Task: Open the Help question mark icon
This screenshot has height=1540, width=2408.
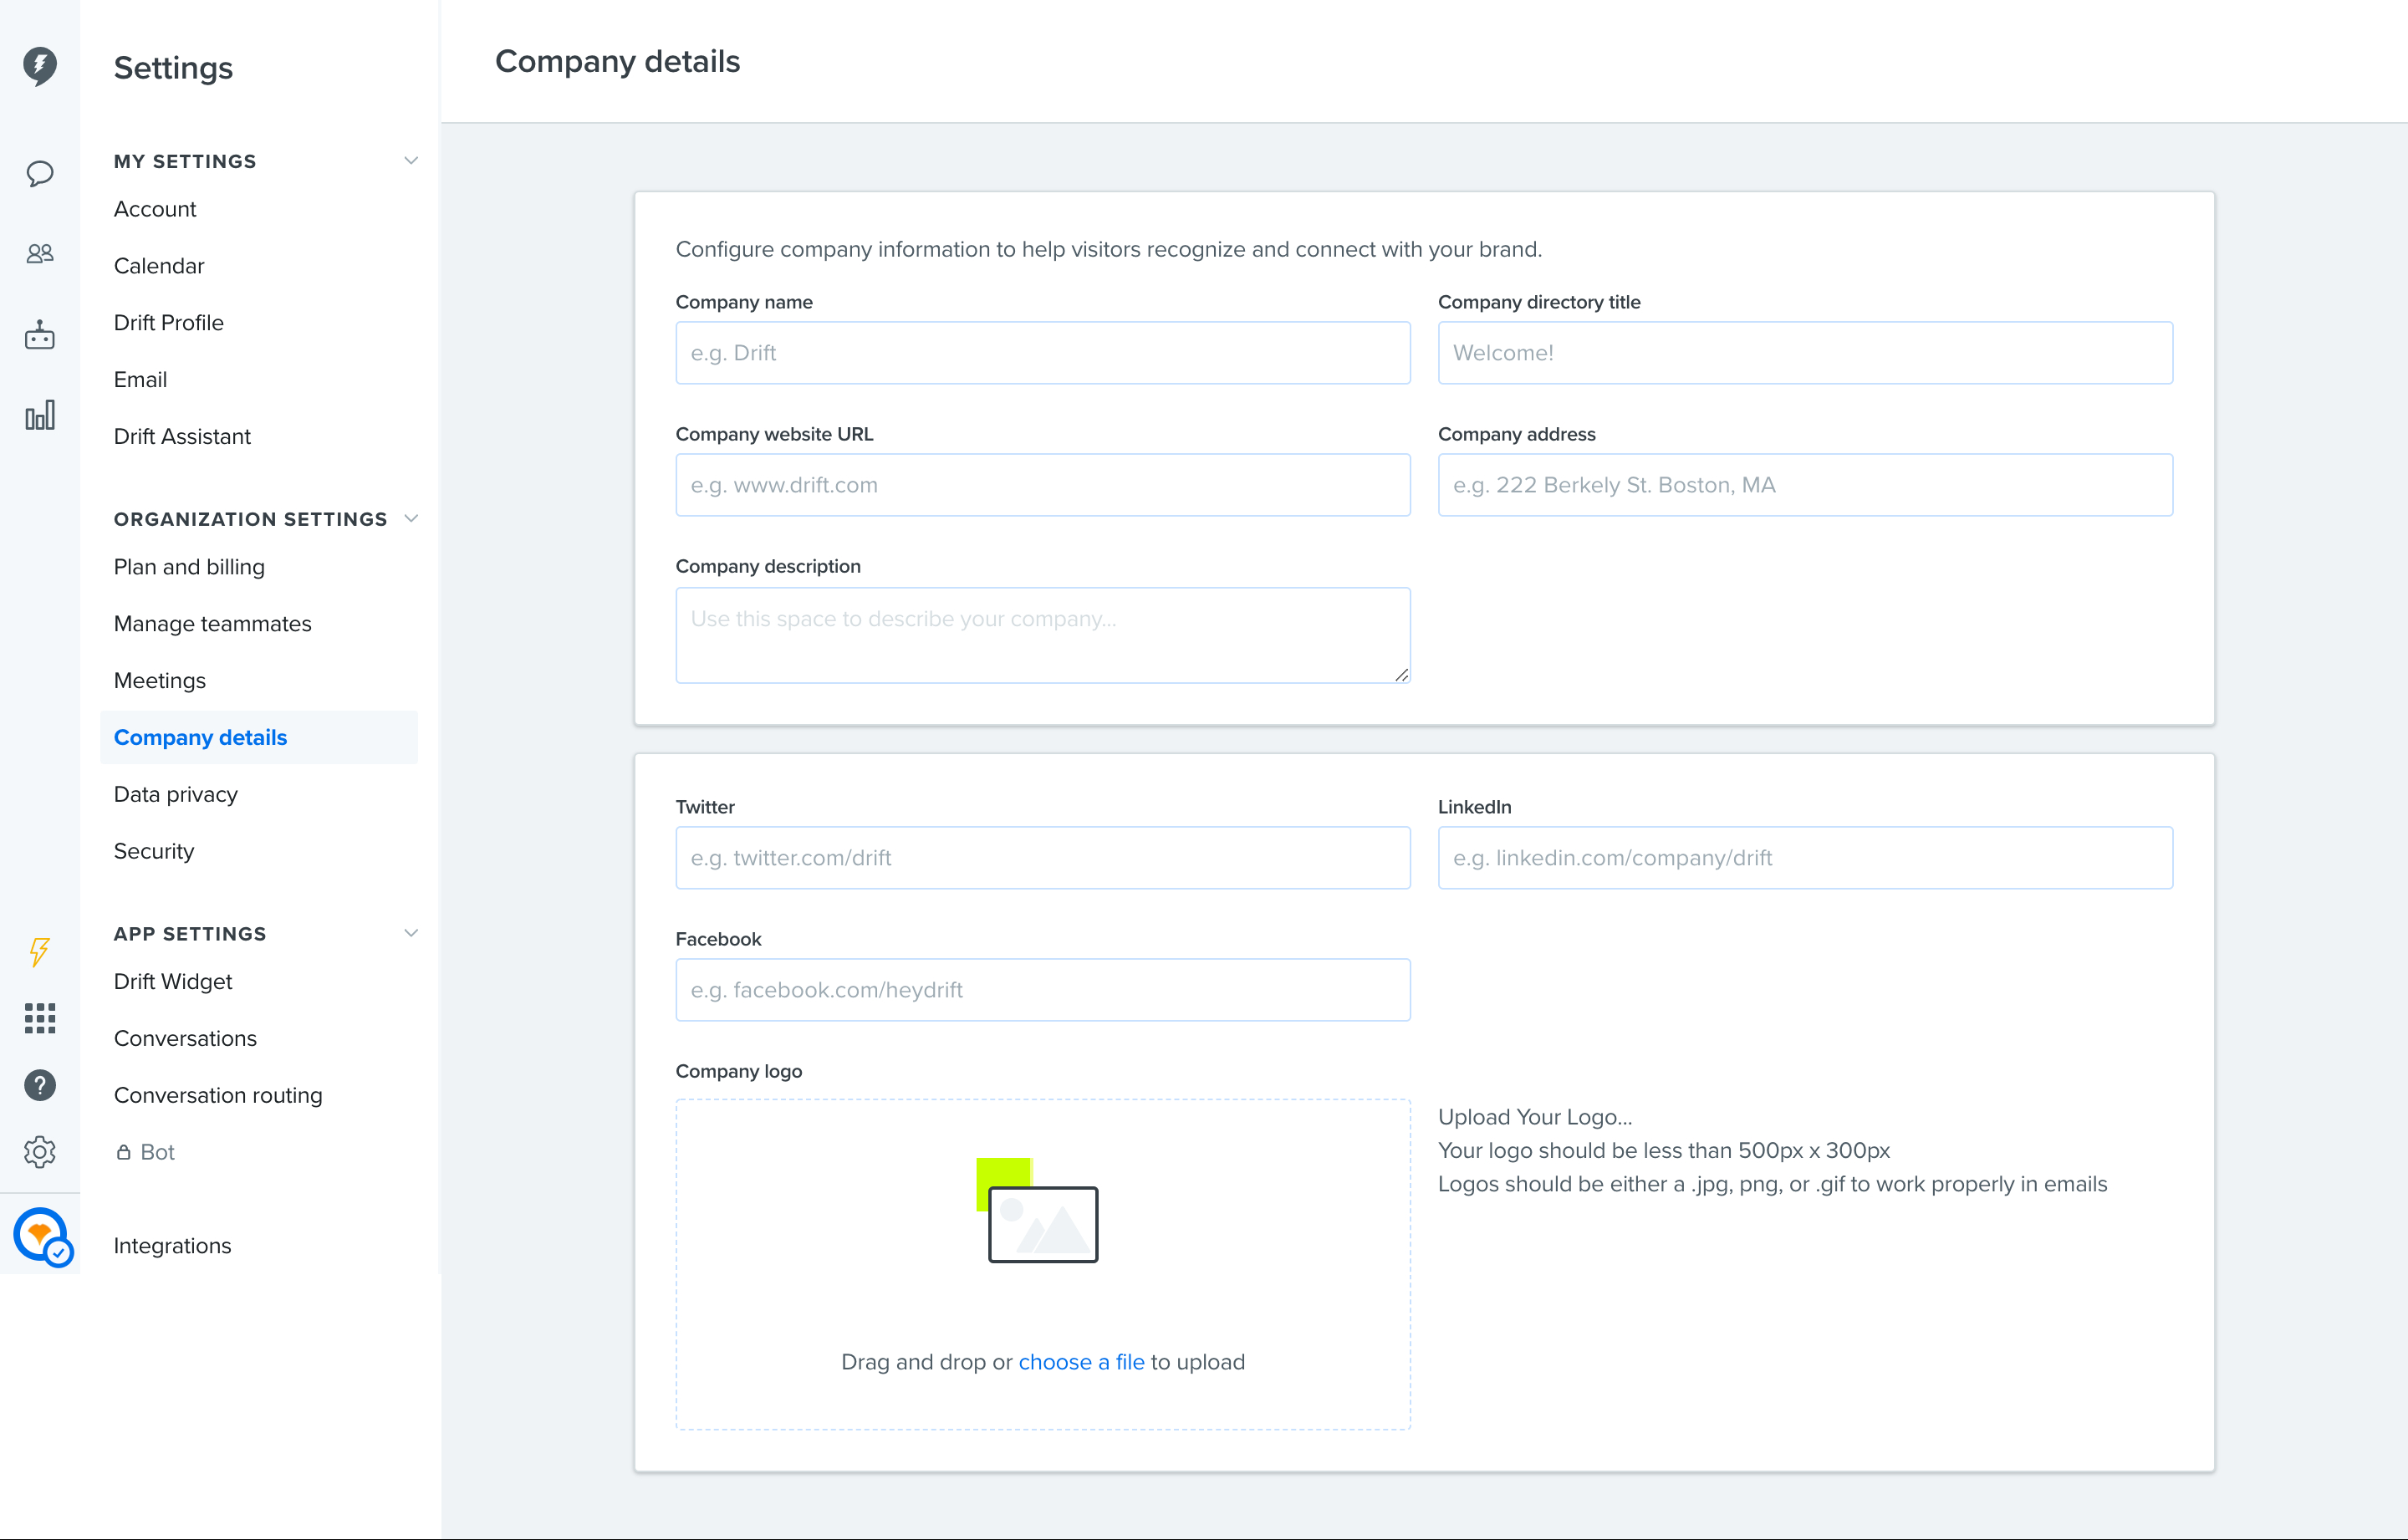Action: tap(40, 1085)
